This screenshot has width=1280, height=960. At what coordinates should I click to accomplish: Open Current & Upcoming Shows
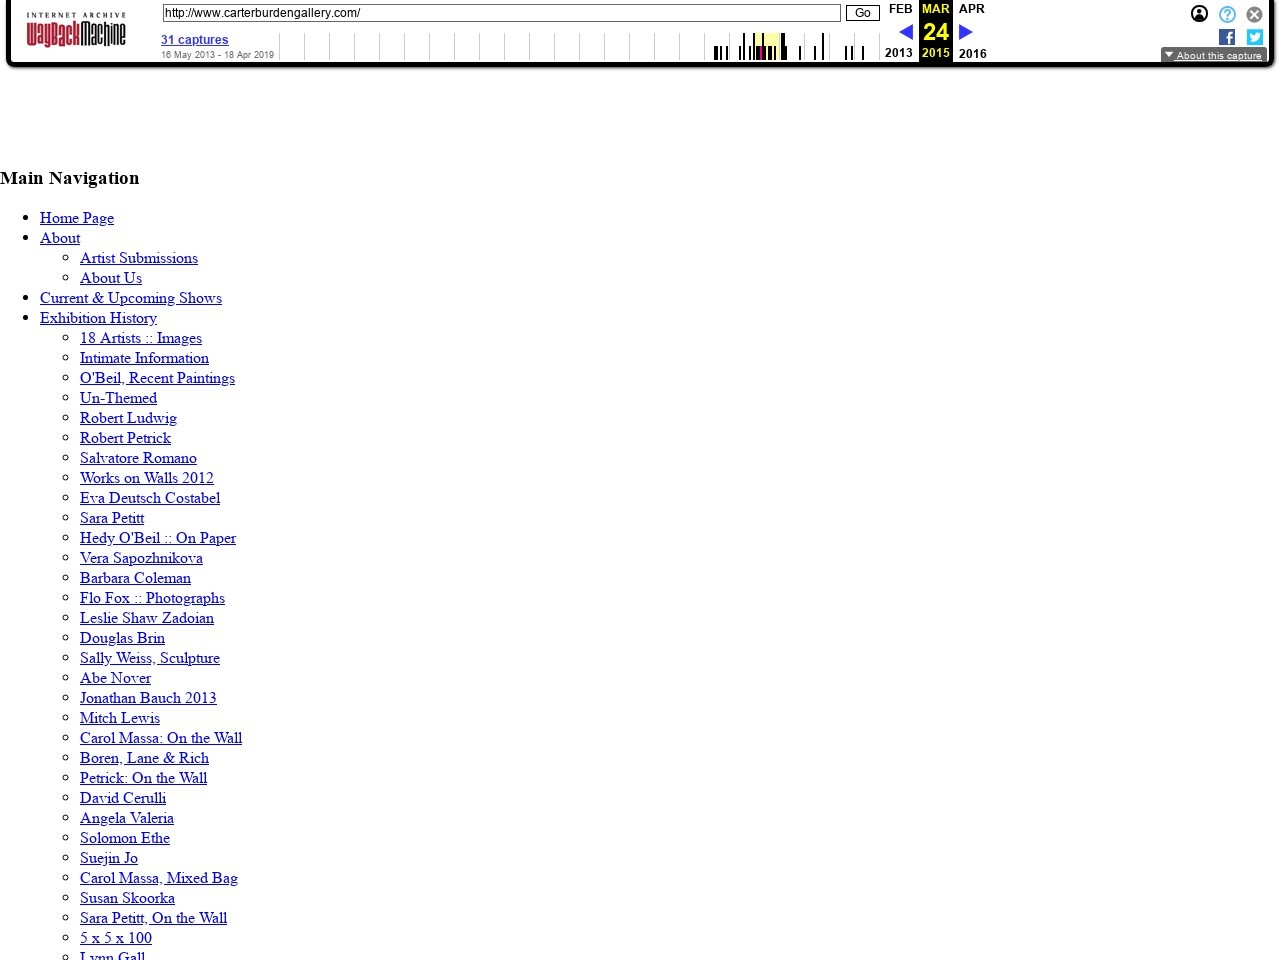tap(131, 298)
